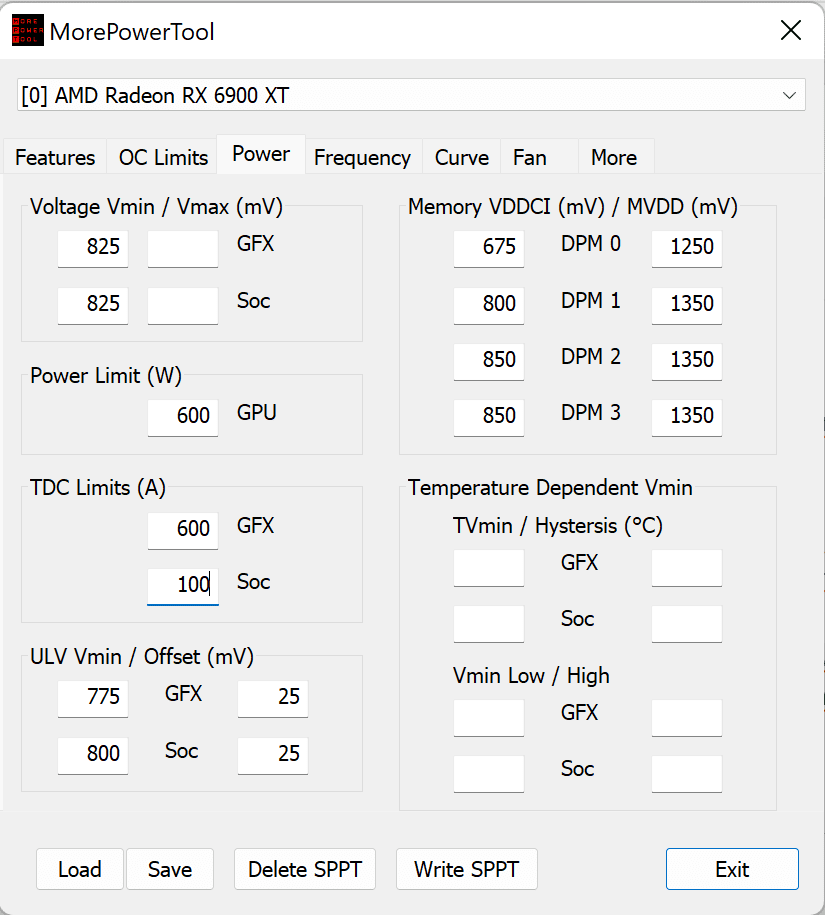Click the "Power Limit (W)" group label
The height and width of the screenshot is (915, 825).
point(106,376)
